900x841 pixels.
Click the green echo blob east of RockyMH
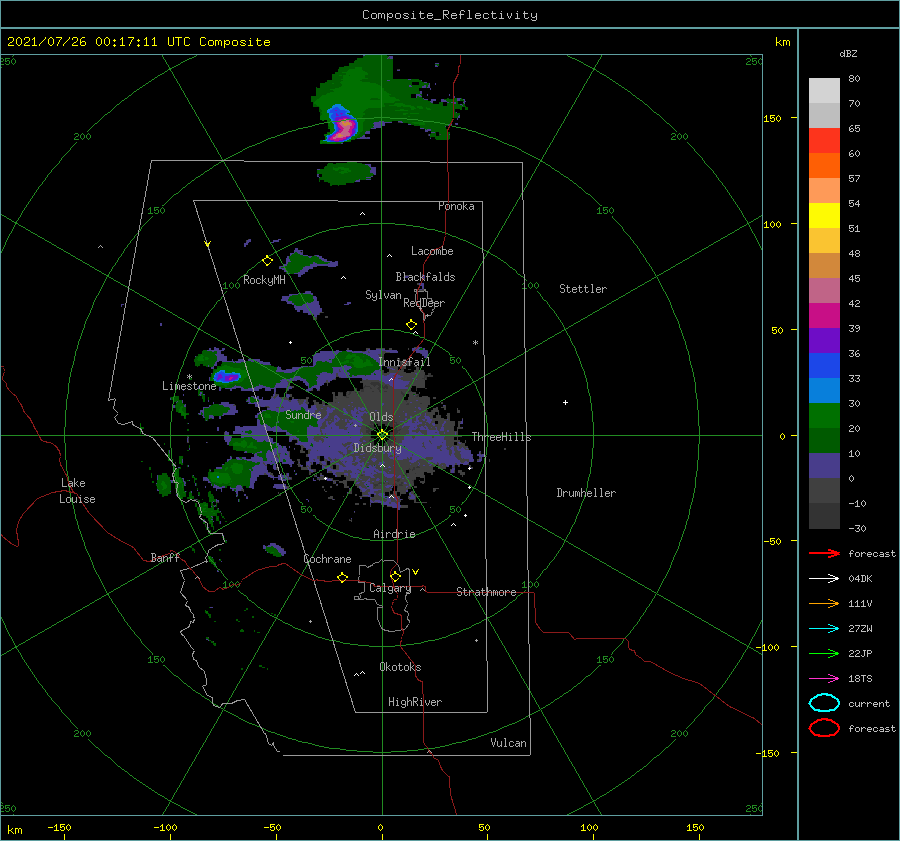click(x=305, y=263)
